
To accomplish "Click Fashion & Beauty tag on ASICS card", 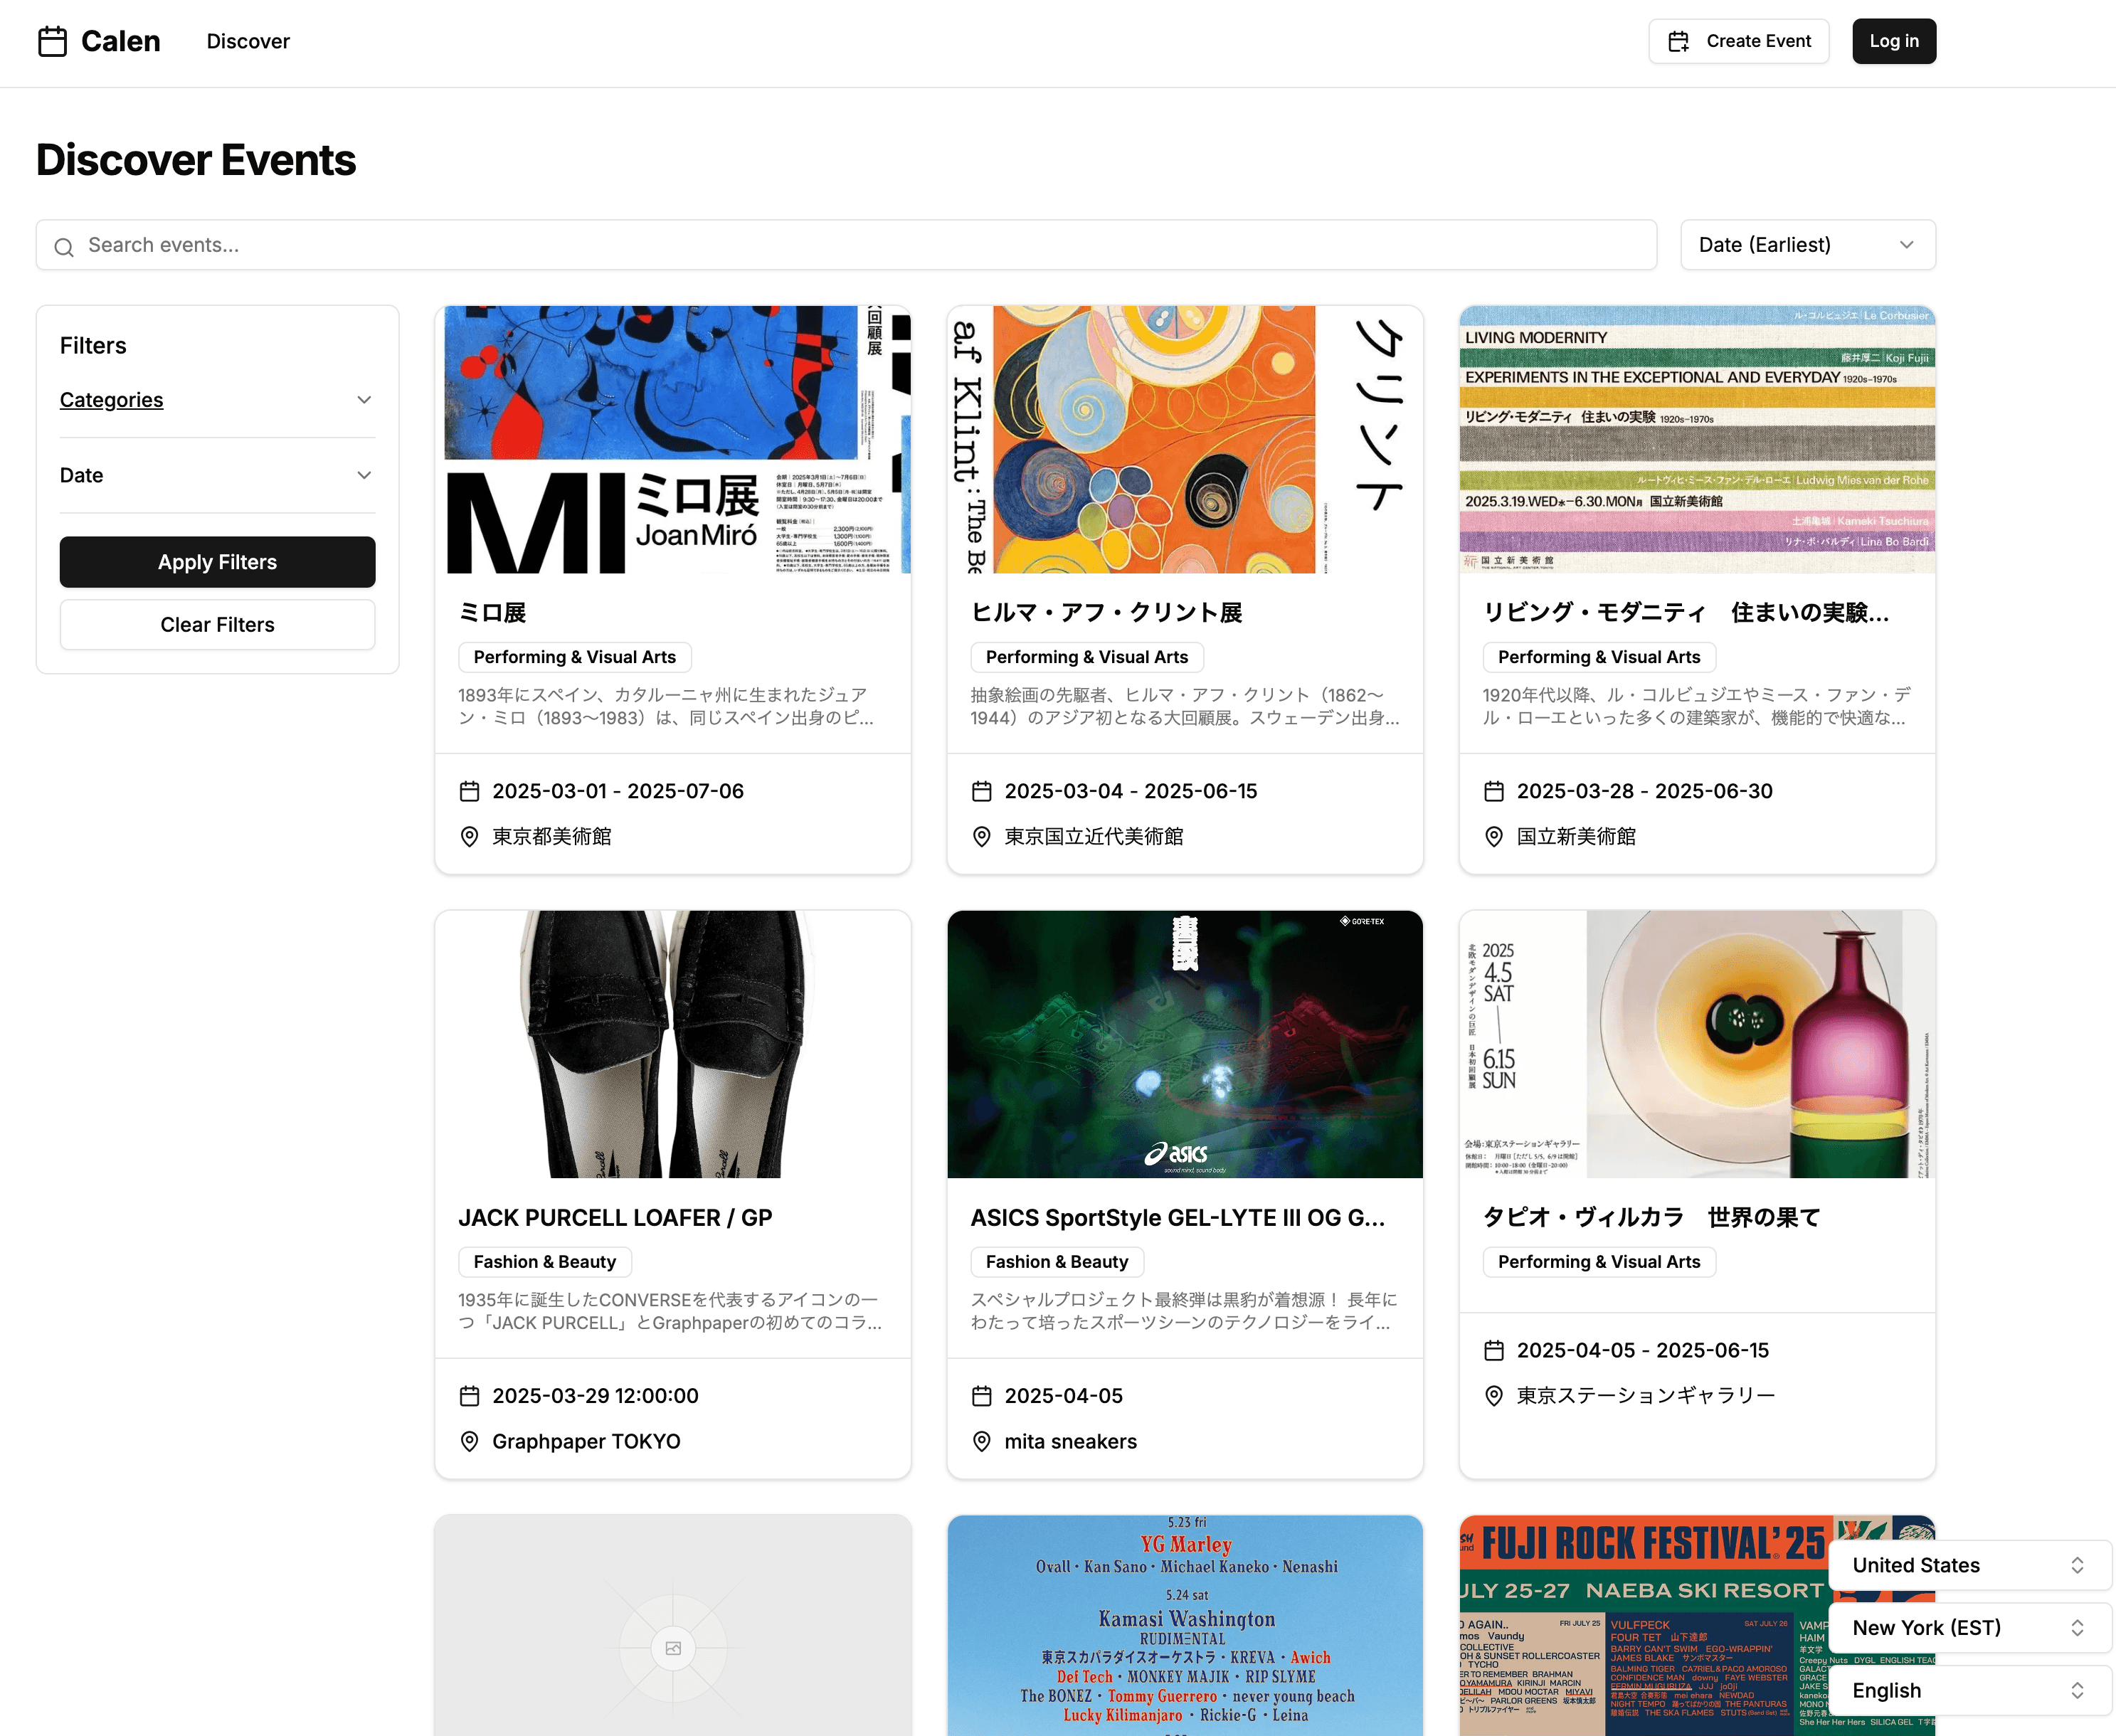I will (1057, 1262).
